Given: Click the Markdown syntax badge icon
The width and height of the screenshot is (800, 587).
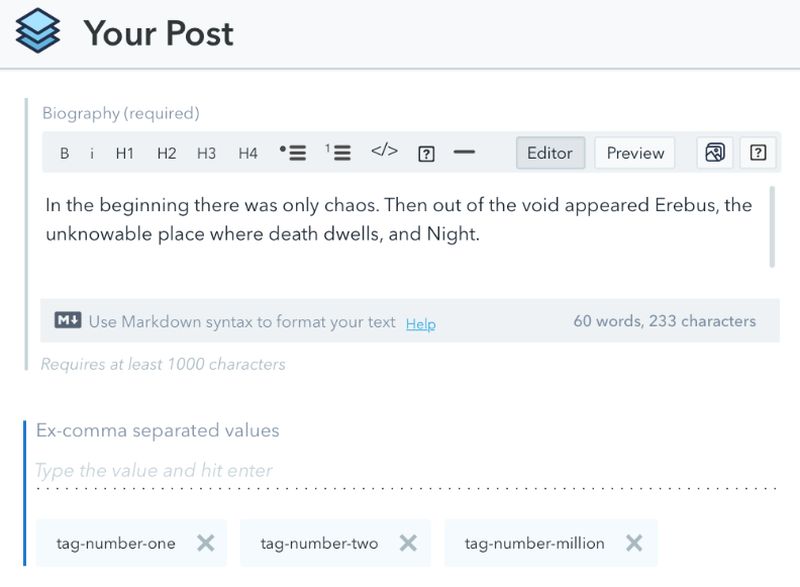Looking at the screenshot, I should pyautogui.click(x=66, y=322).
